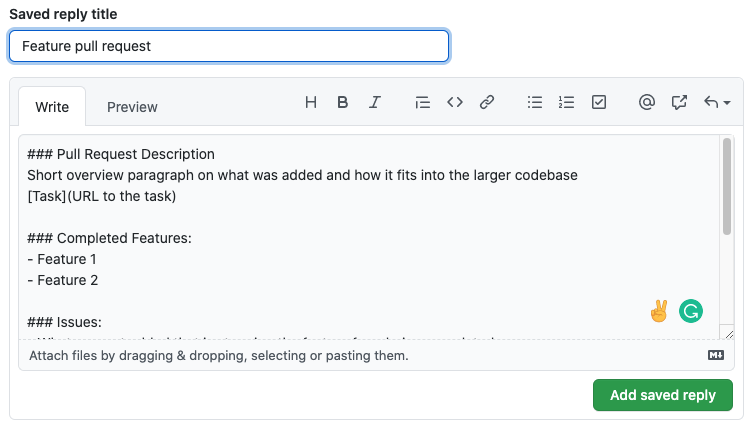Add a link with the chain icon
The image size is (755, 424).
[x=487, y=103]
